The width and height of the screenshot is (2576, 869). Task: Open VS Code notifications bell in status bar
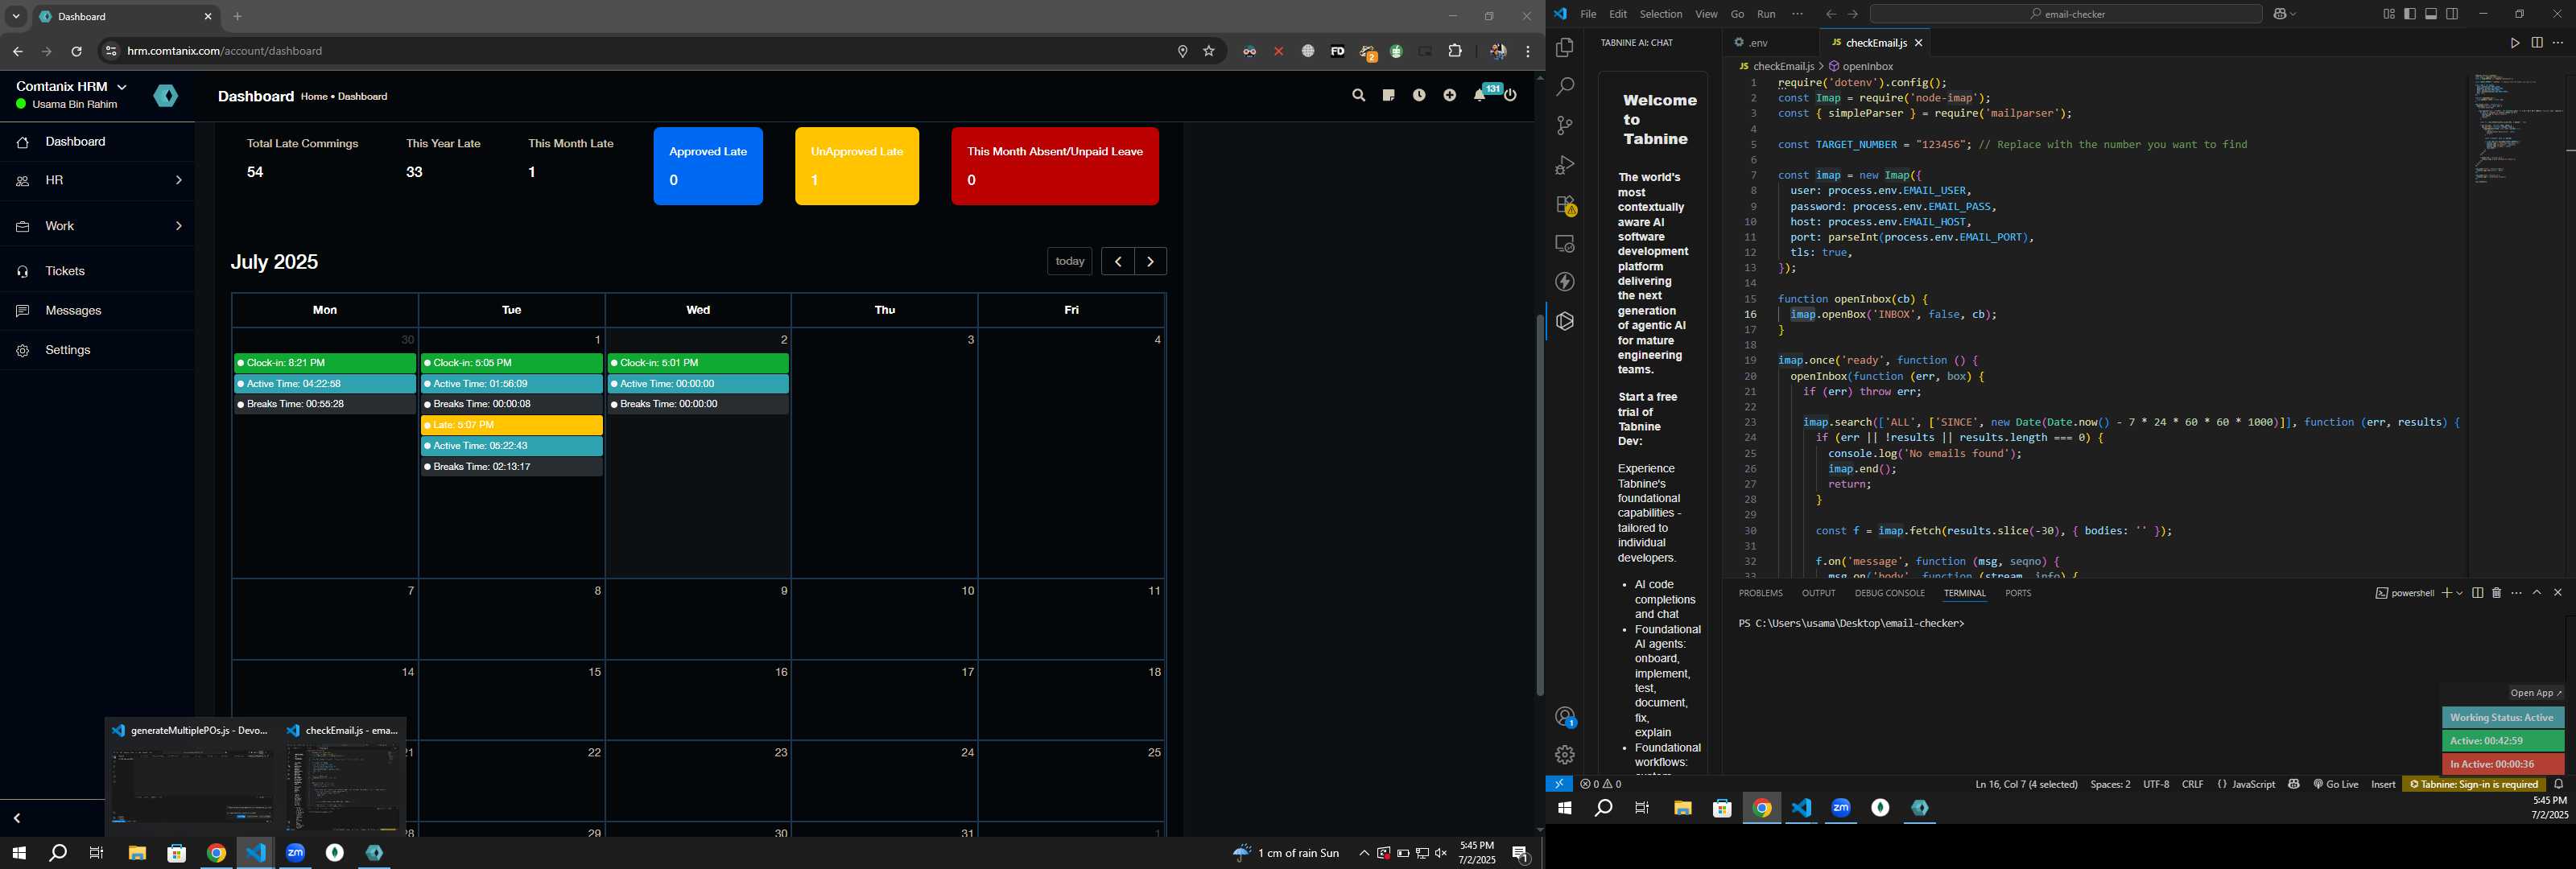2559,785
